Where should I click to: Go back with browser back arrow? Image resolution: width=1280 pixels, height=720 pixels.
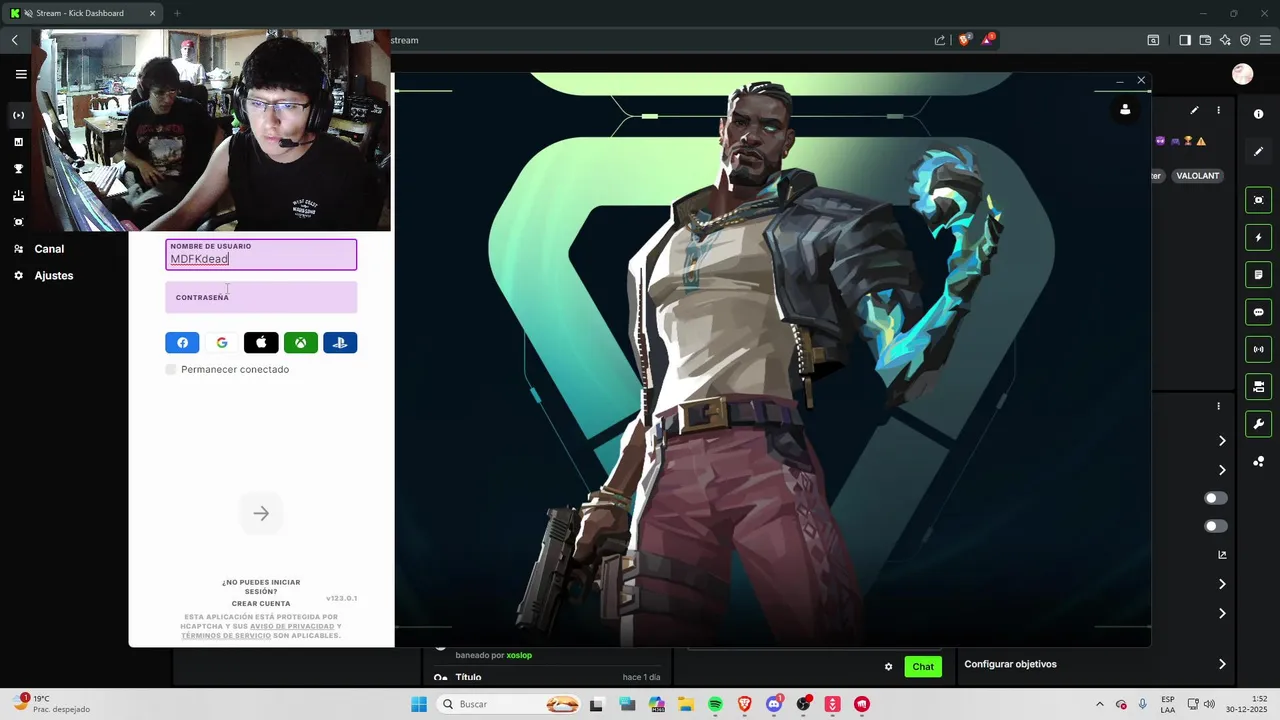[15, 40]
